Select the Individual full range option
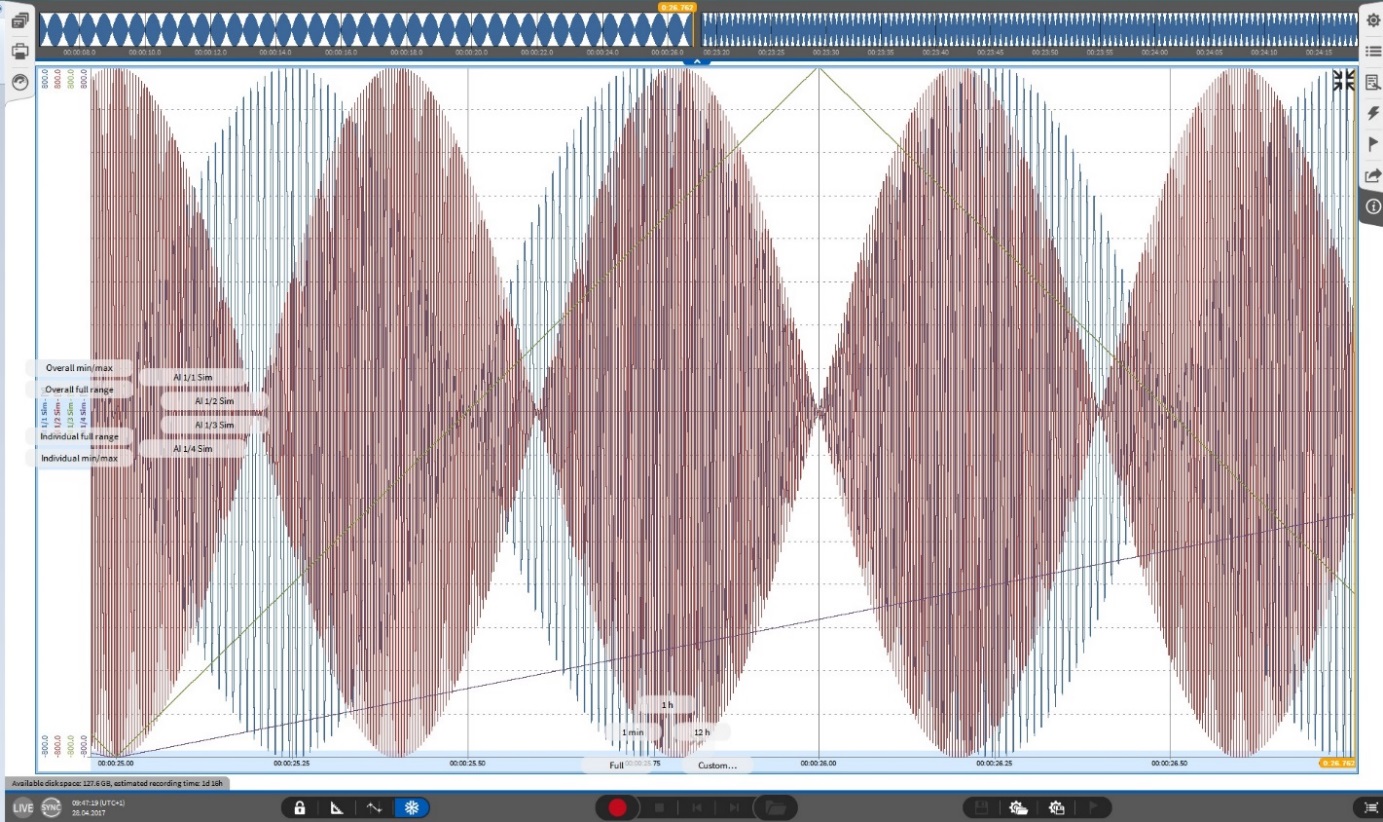1383x822 pixels. [79, 437]
